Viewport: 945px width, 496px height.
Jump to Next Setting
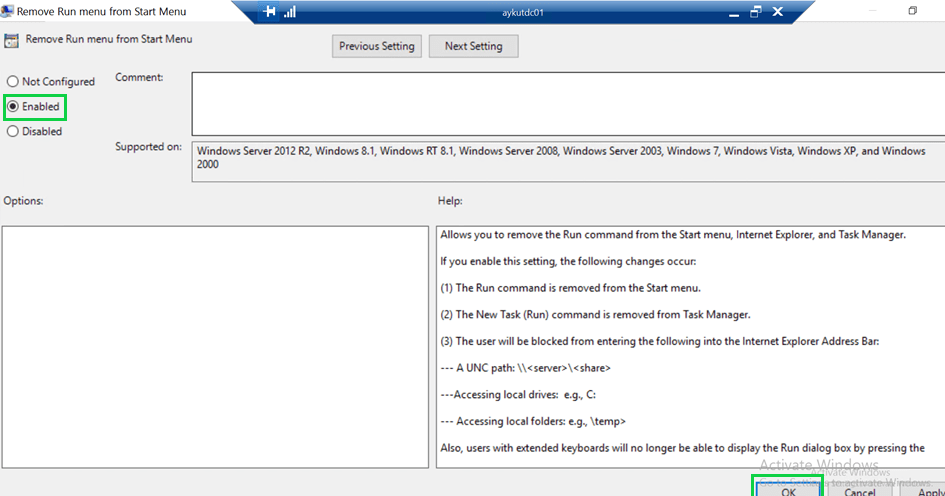pos(473,46)
